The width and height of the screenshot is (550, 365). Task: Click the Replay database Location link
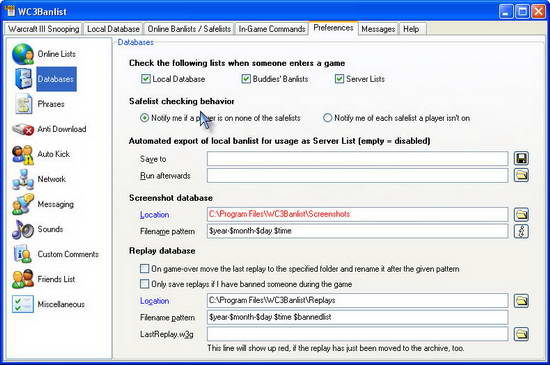point(154,301)
